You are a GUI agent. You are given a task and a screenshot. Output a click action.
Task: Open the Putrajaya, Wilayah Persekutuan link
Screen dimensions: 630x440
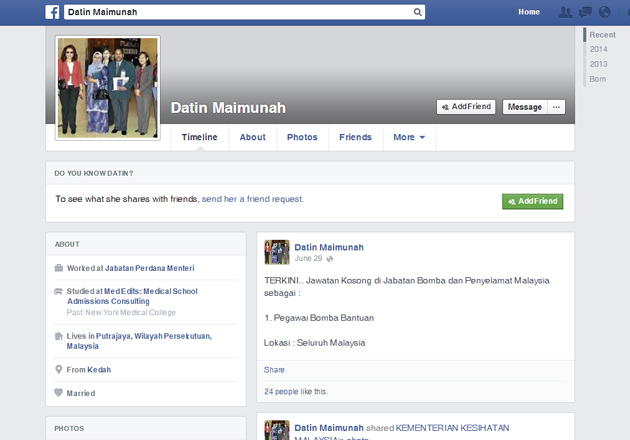click(139, 341)
